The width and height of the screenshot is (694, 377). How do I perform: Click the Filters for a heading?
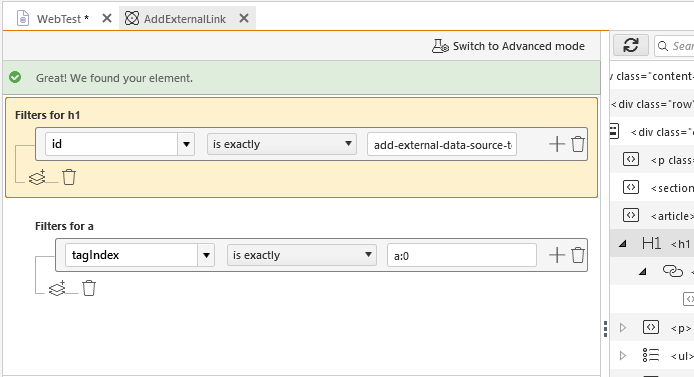click(x=64, y=226)
